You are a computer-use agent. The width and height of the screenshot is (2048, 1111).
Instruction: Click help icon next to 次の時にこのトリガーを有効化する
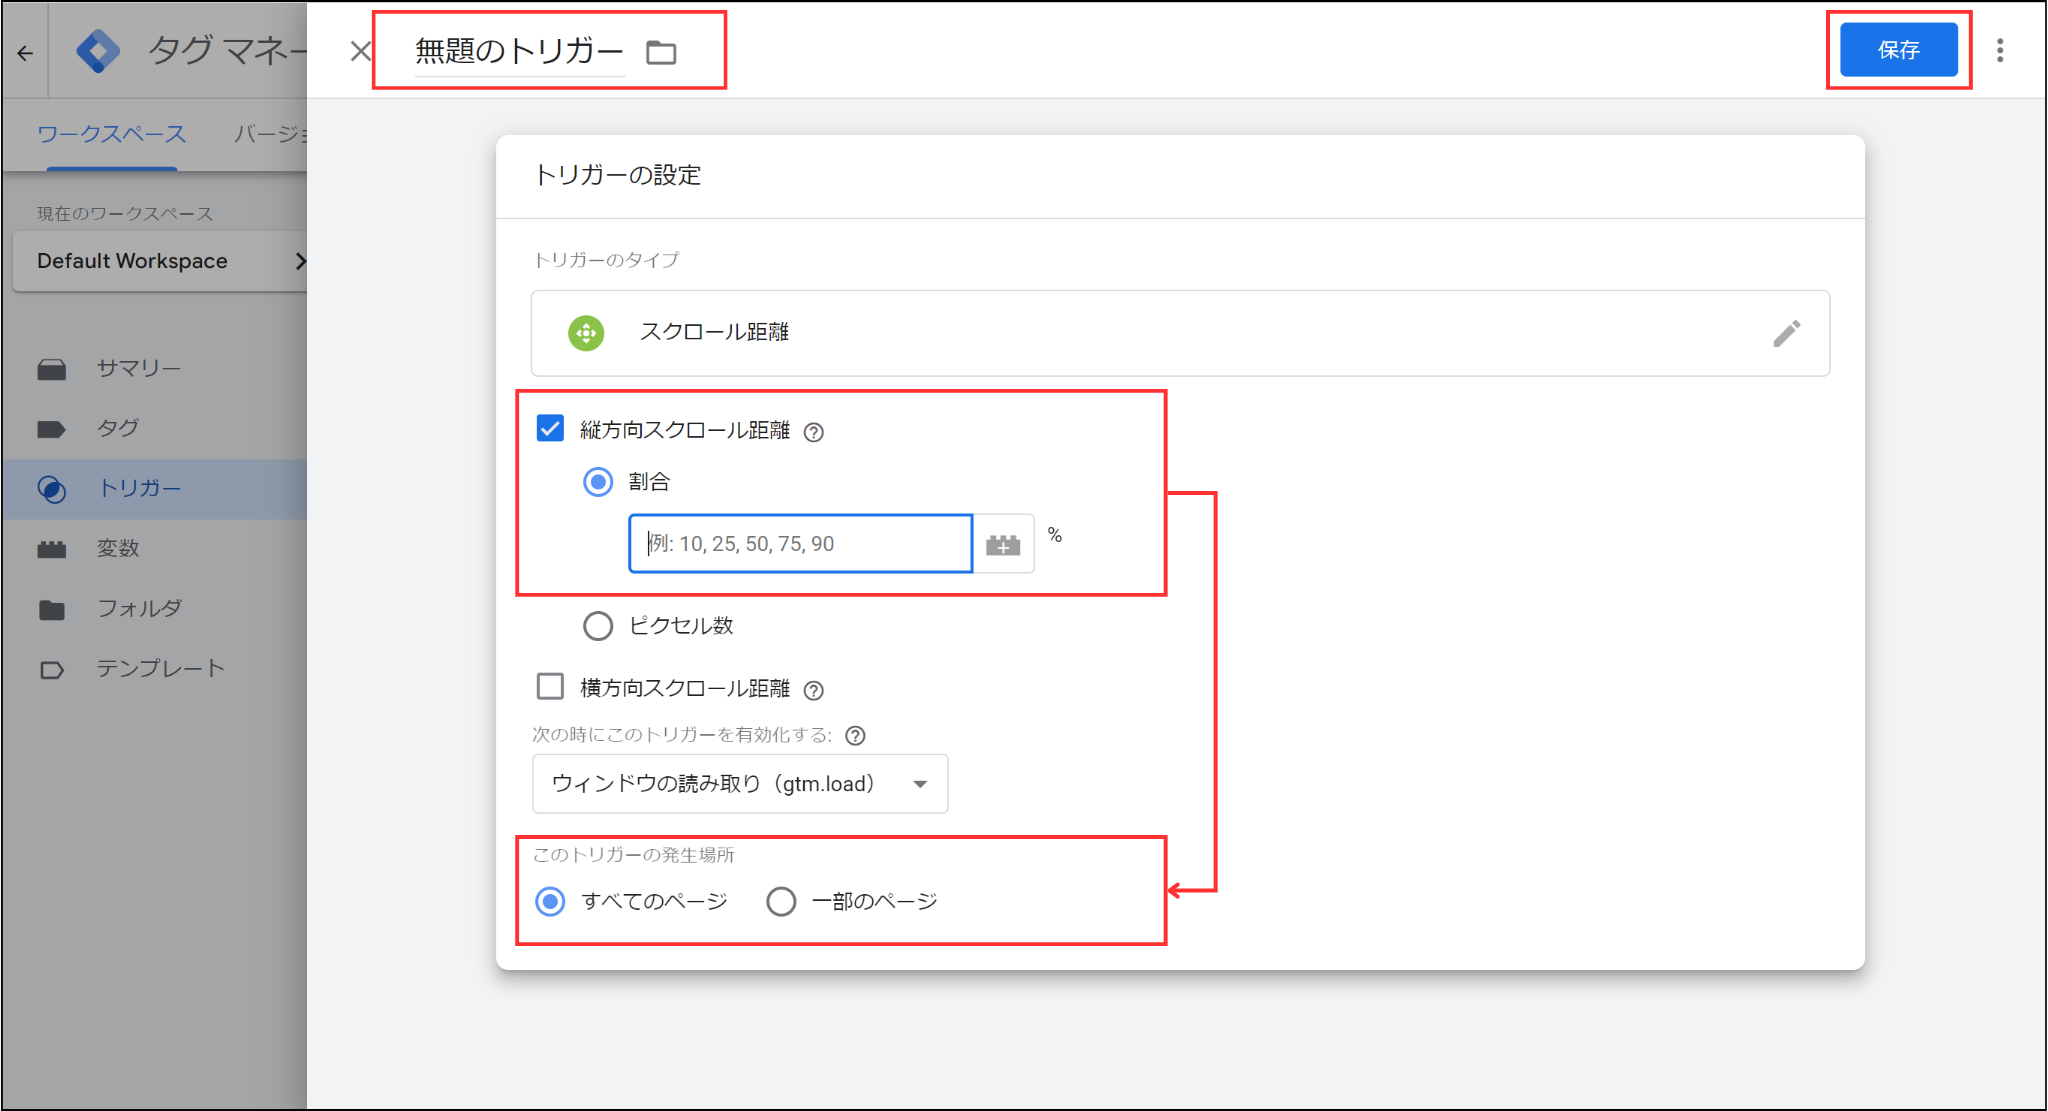coord(855,736)
